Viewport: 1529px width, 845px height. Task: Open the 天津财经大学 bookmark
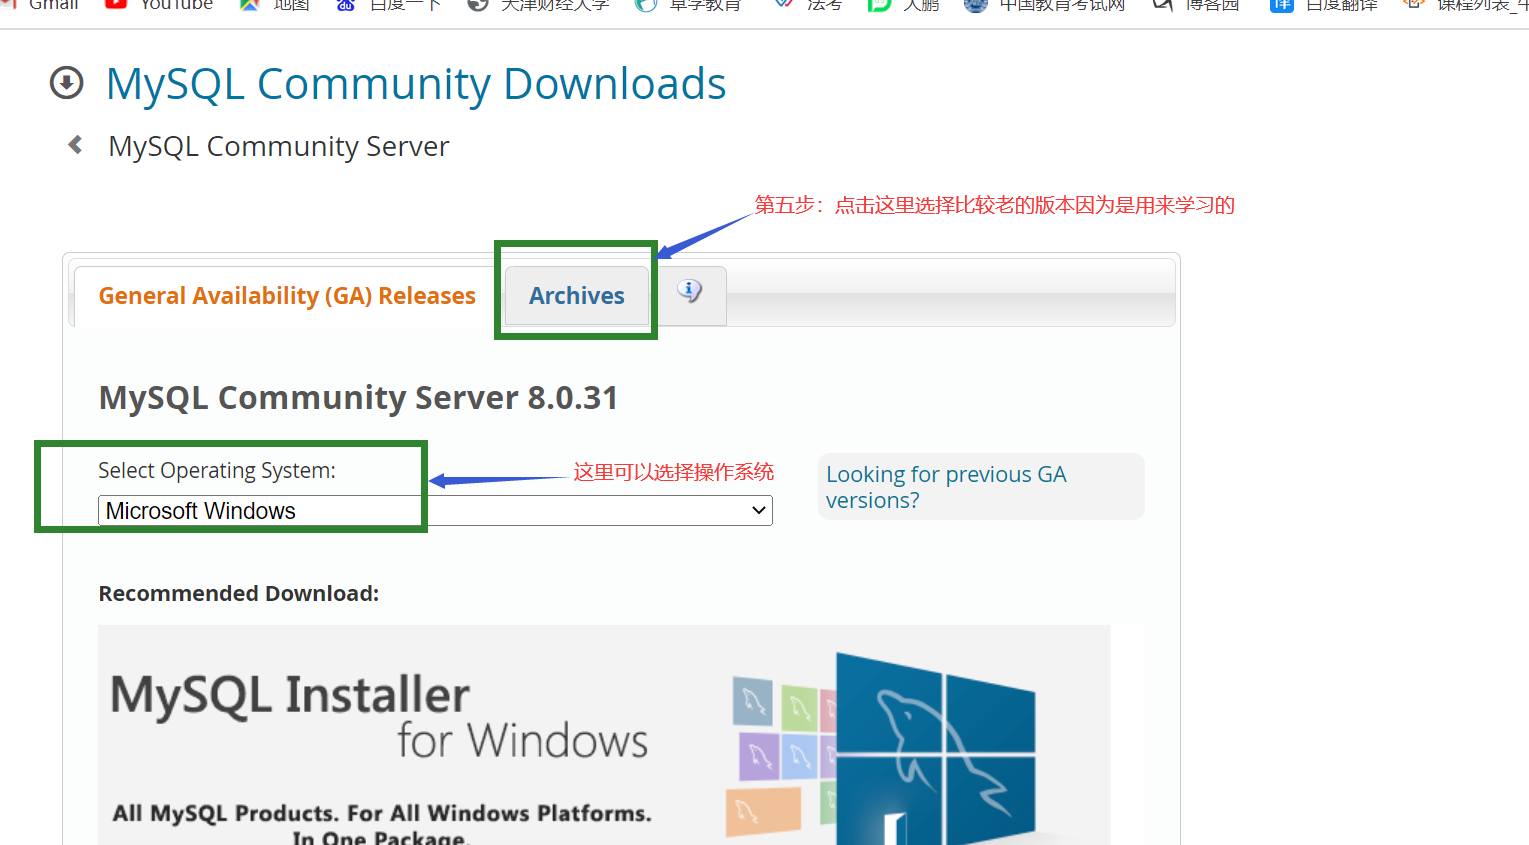[540, 4]
